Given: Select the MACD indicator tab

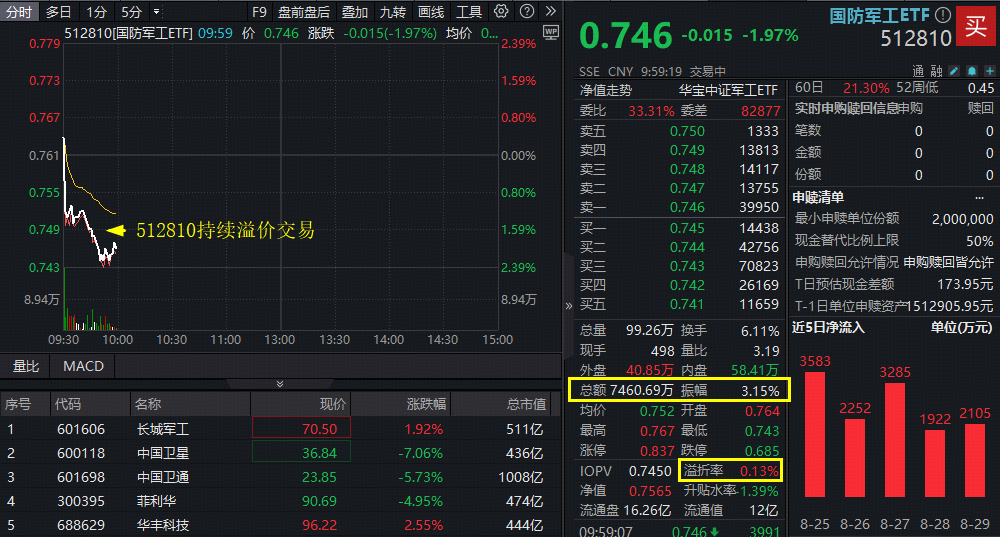Looking at the screenshot, I should click(x=83, y=366).
